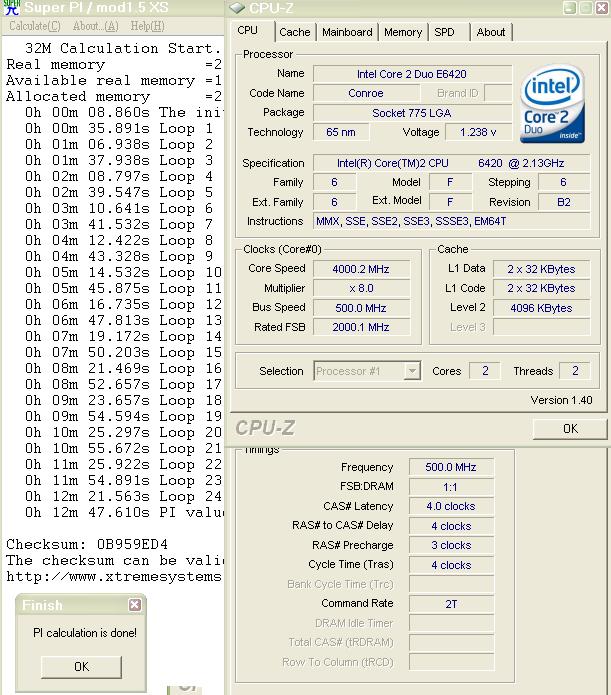
Task: Click the Checksum: 0B959ED4 line
Action: click(x=87, y=544)
